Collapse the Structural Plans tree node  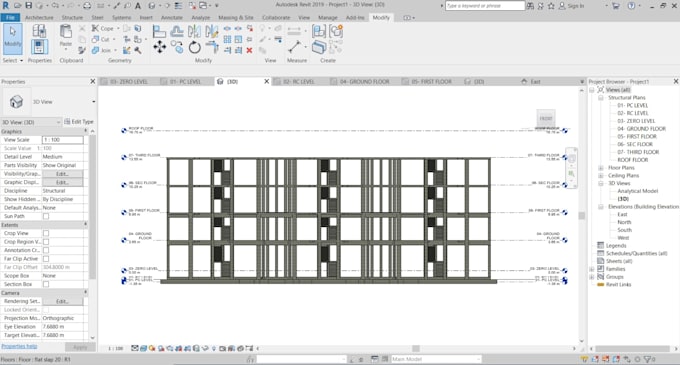click(x=601, y=98)
